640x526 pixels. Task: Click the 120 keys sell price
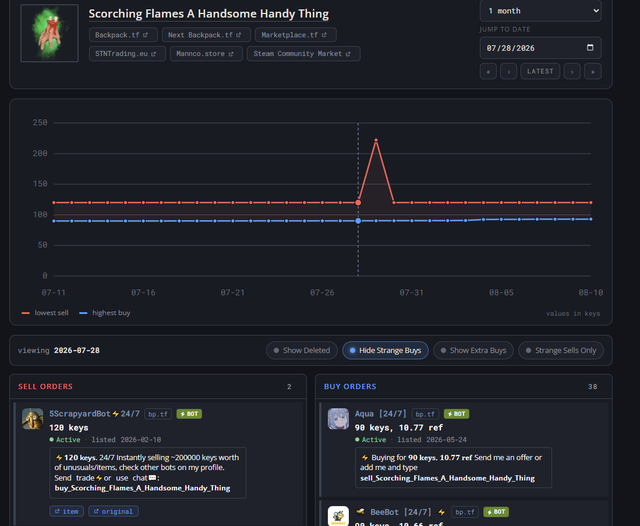pyautogui.click(x=69, y=428)
